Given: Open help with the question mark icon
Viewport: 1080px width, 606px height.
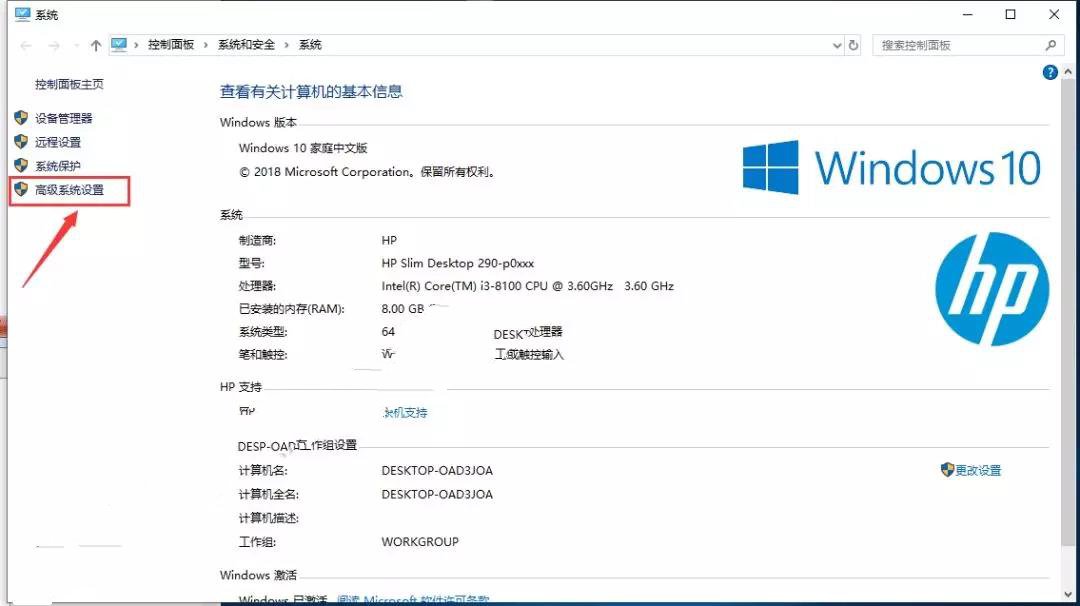Looking at the screenshot, I should [x=1050, y=72].
